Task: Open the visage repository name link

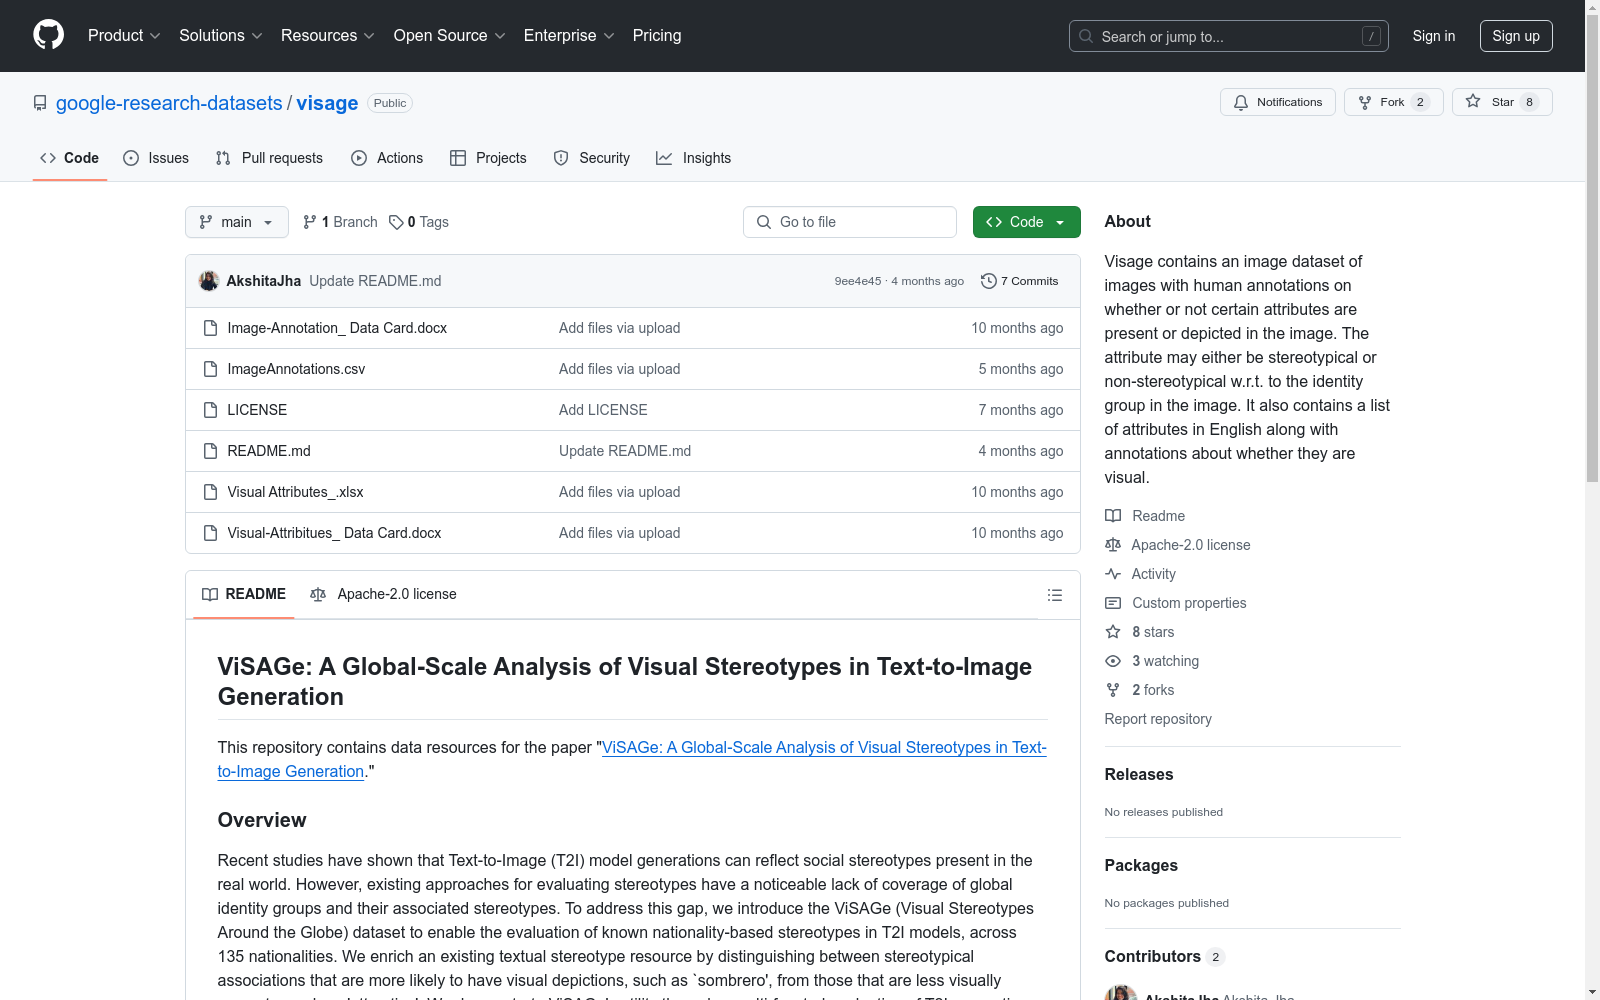Action: [327, 103]
